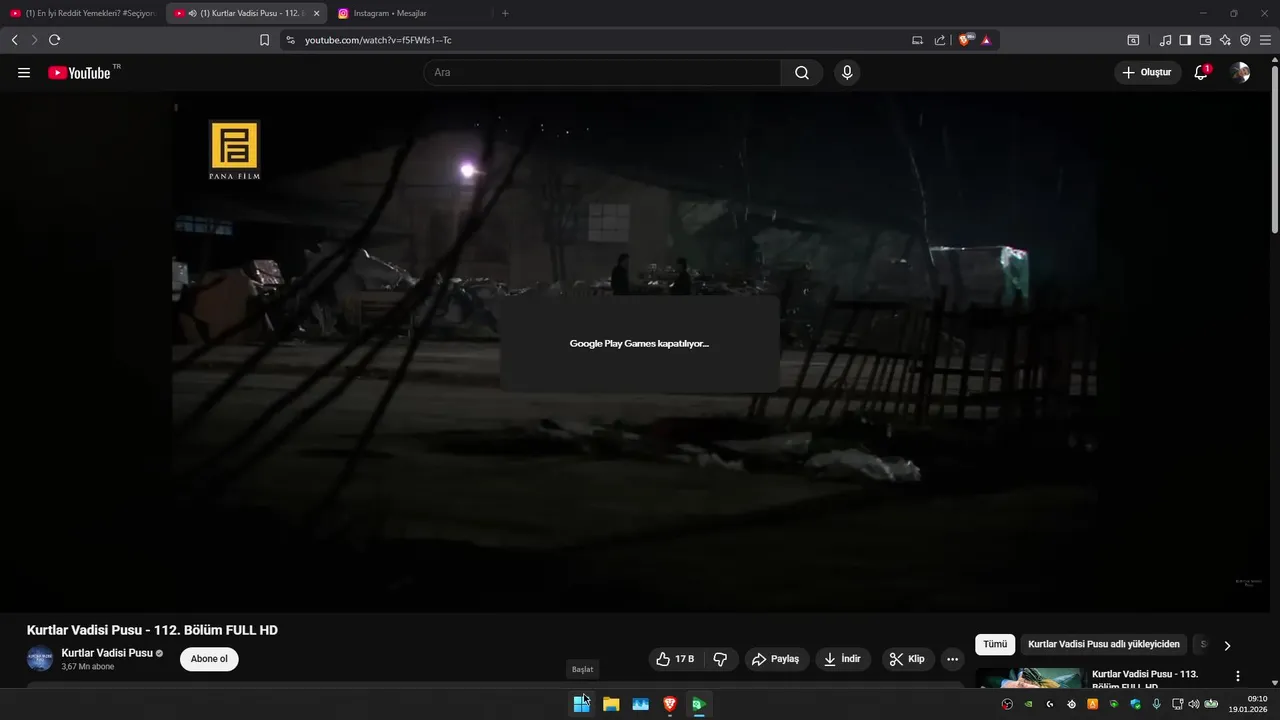1280x720 pixels.
Task: Open Brave Rewards triangle icon
Action: pyautogui.click(x=986, y=40)
